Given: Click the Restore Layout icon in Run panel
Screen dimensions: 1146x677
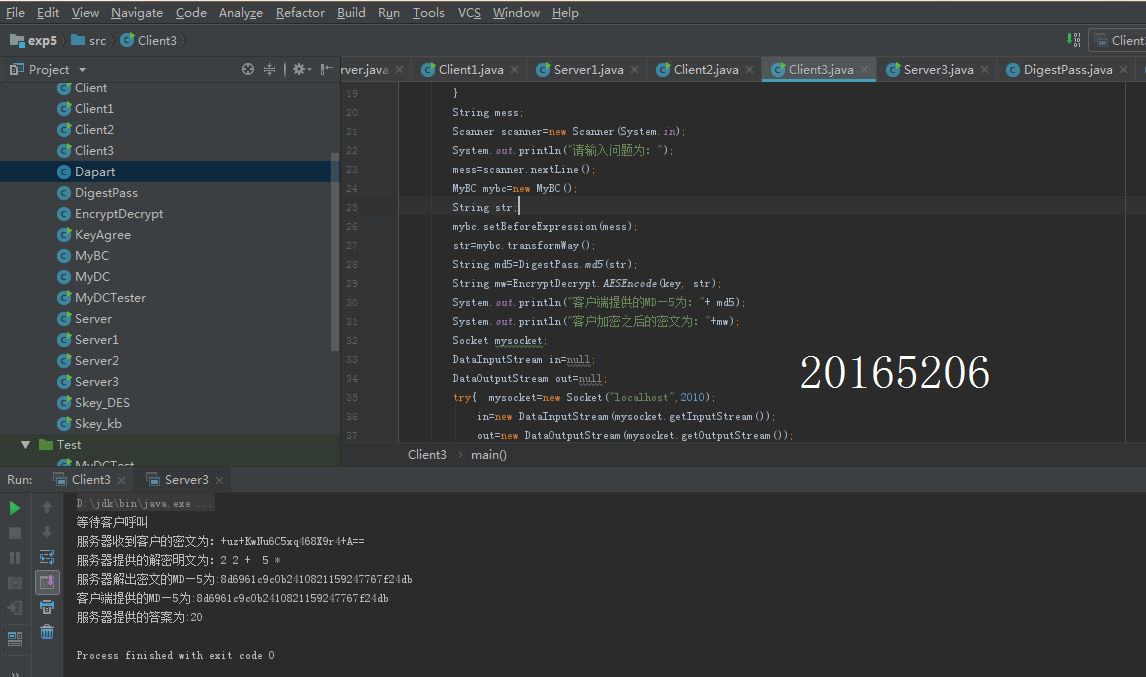Looking at the screenshot, I should 15,639.
